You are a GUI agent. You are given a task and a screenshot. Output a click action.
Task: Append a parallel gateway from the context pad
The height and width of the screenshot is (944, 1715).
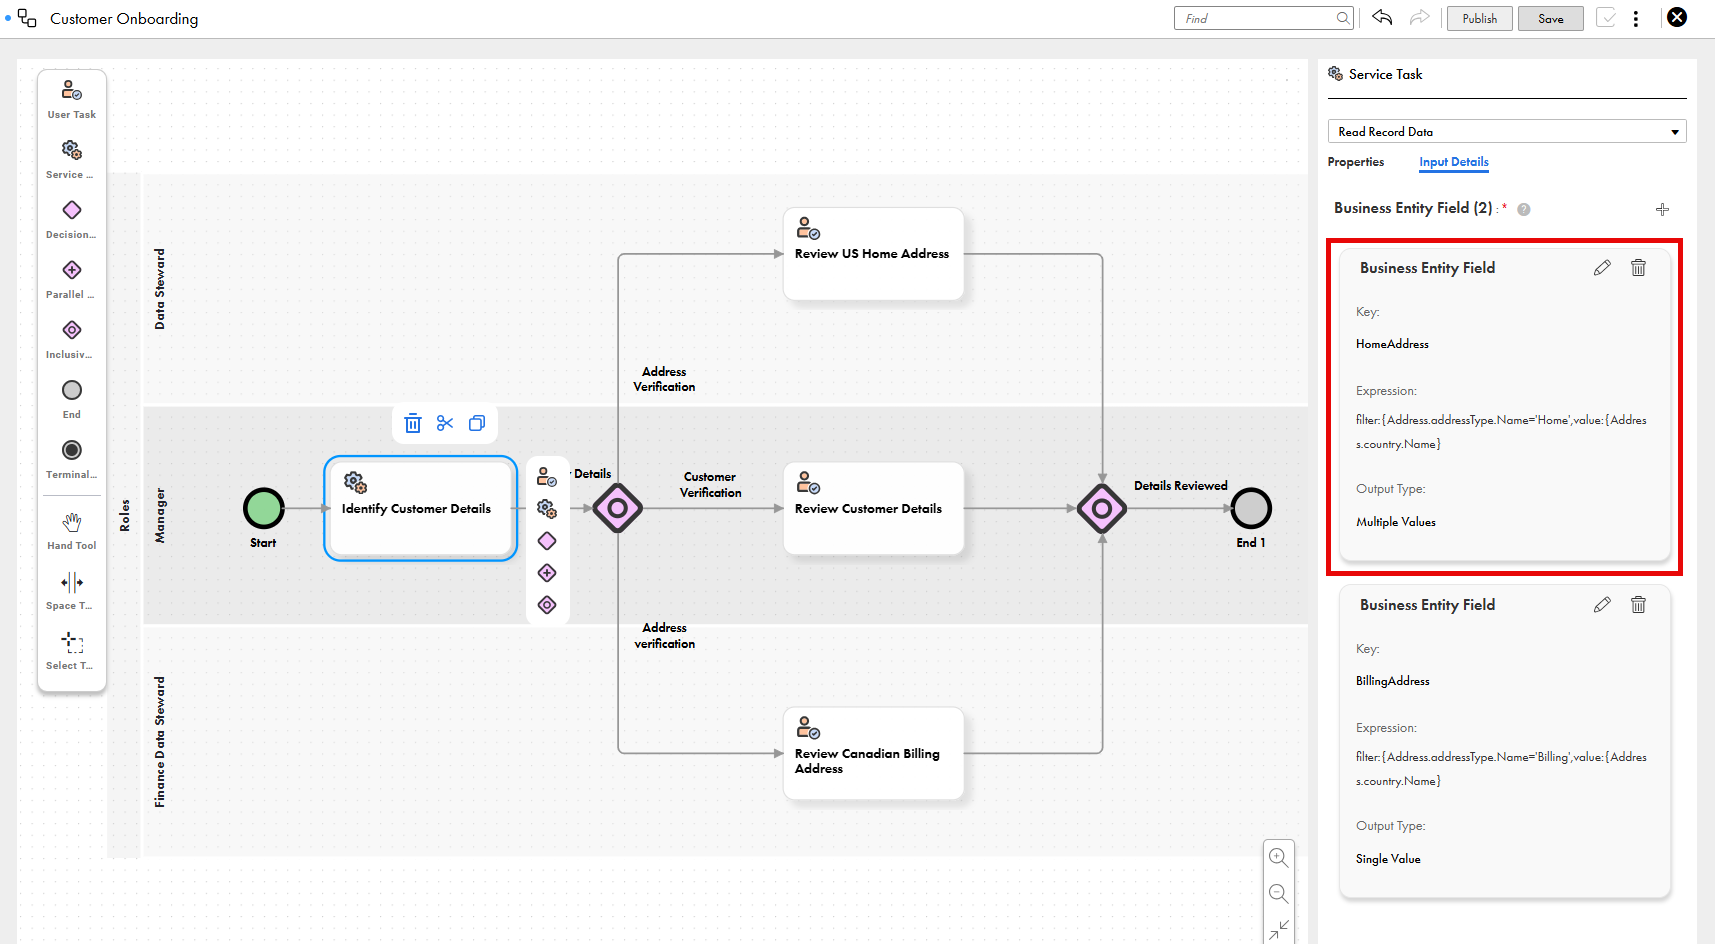(x=547, y=573)
